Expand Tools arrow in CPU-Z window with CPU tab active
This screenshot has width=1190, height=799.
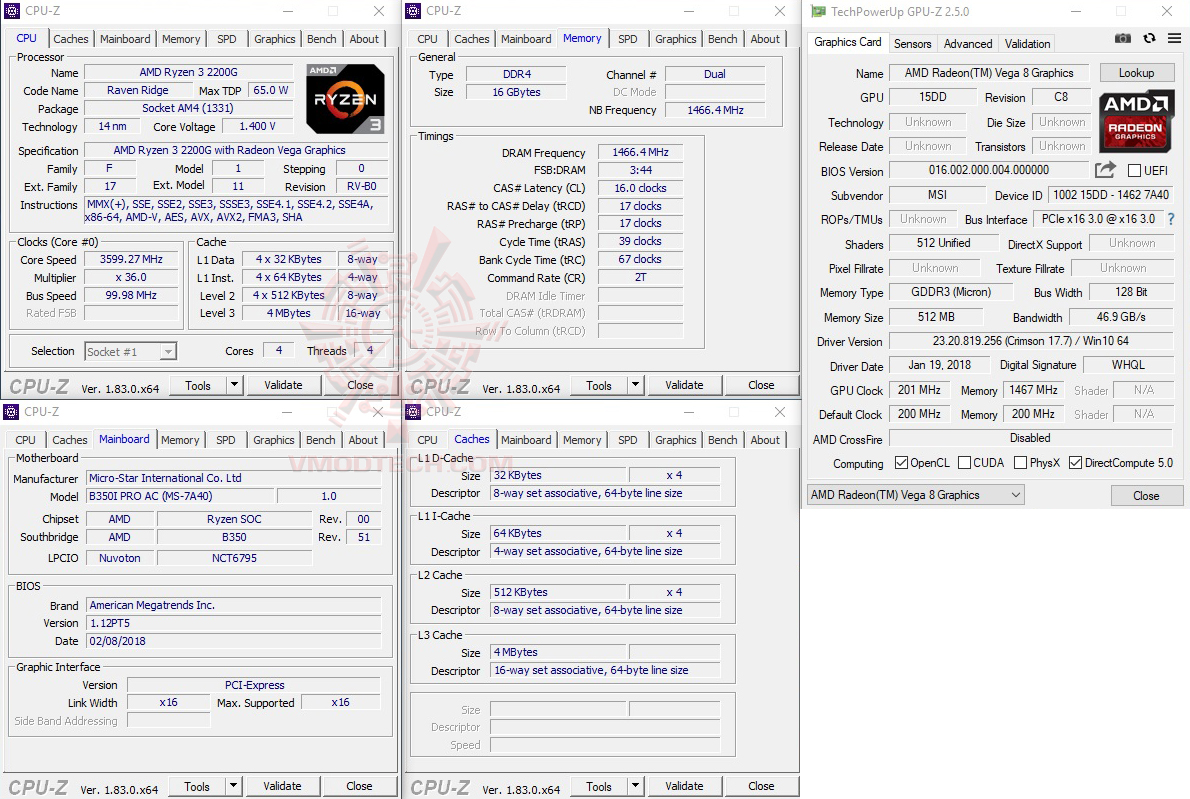coord(235,385)
